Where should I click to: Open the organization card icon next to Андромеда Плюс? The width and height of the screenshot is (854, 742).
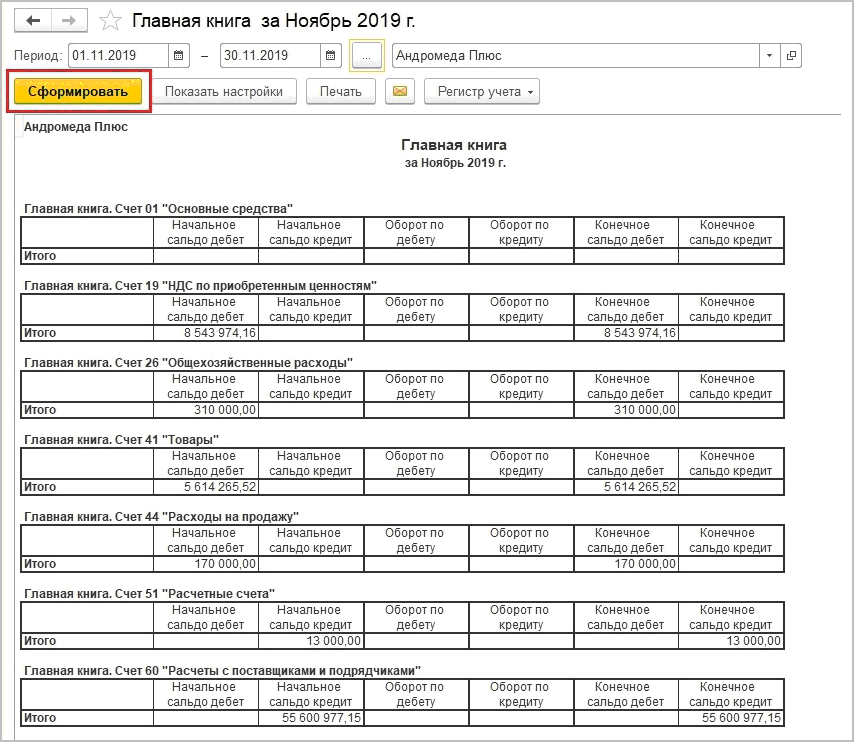pyautogui.click(x=792, y=56)
